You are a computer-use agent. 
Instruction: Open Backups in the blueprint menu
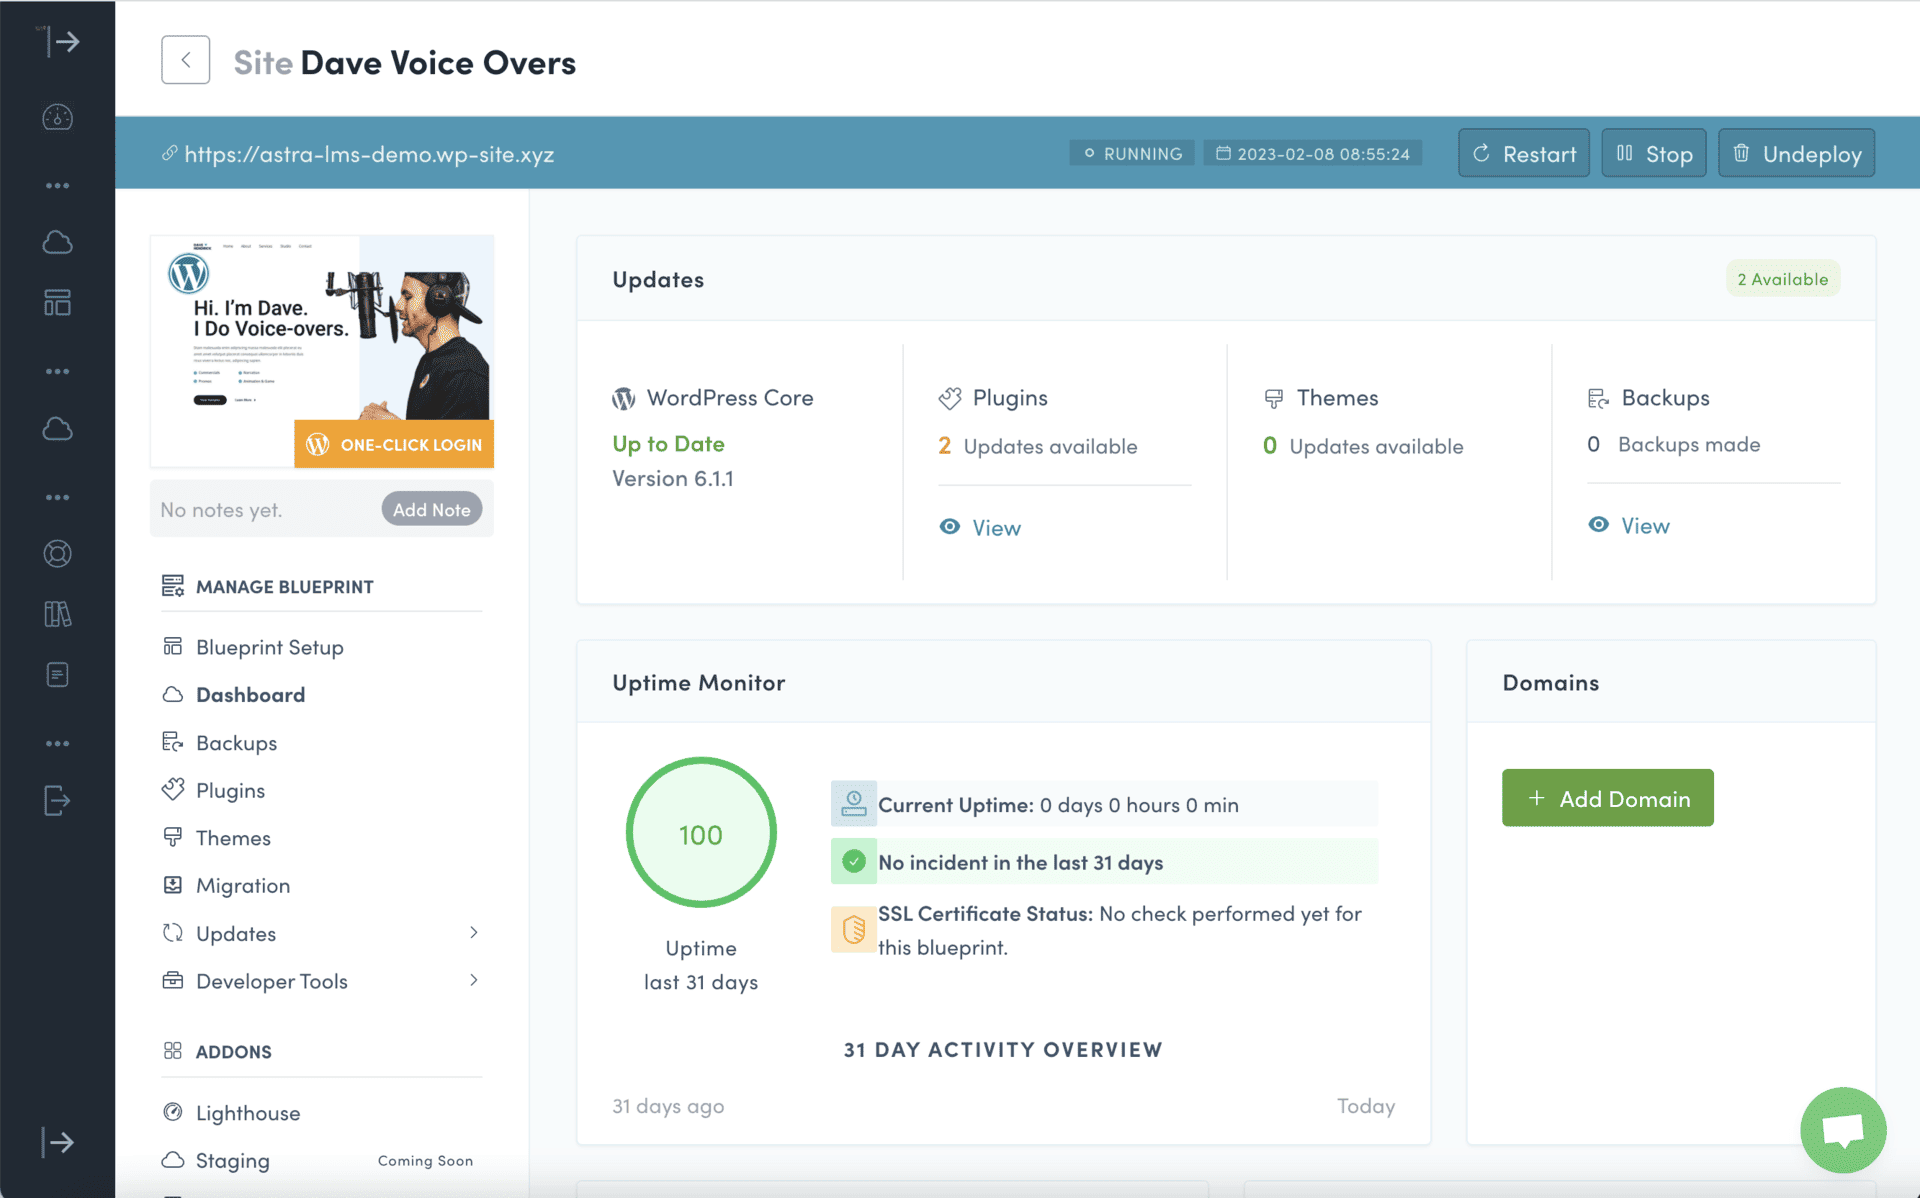(x=236, y=743)
